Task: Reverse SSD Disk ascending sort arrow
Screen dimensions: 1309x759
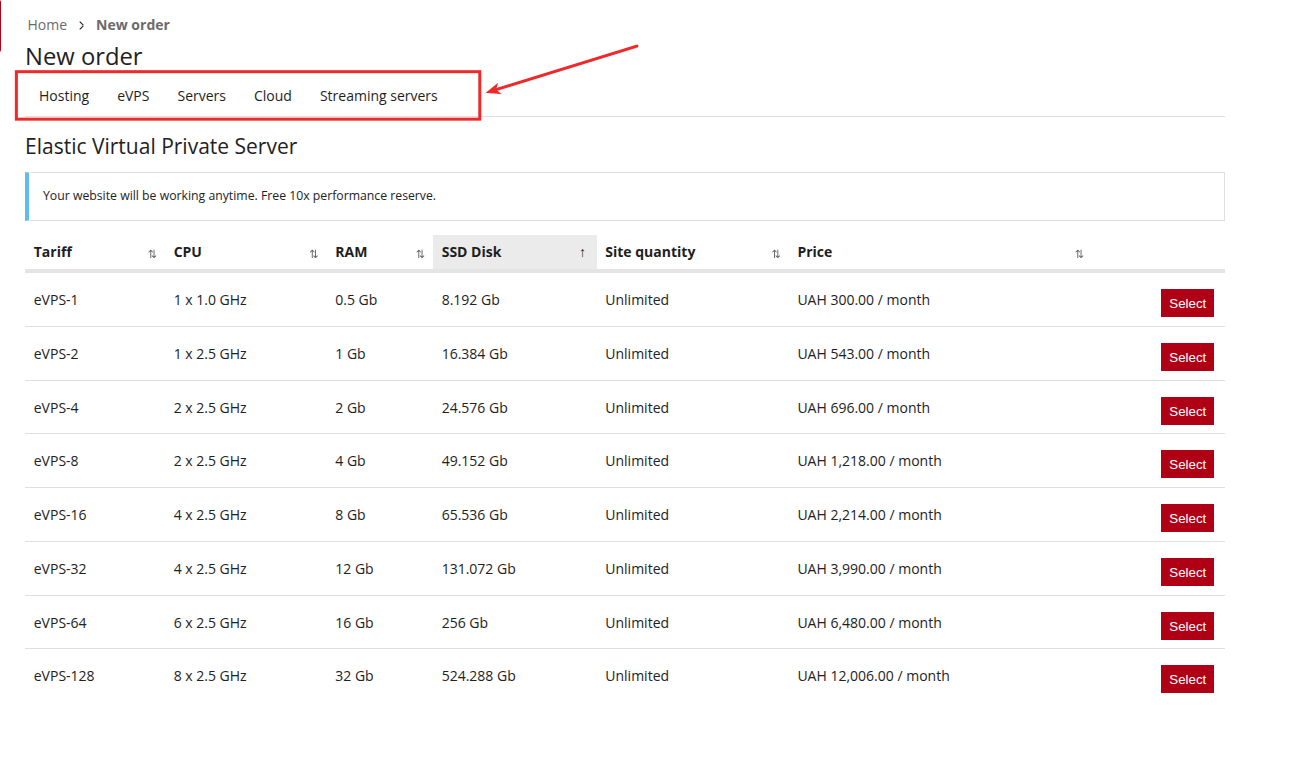Action: 582,254
